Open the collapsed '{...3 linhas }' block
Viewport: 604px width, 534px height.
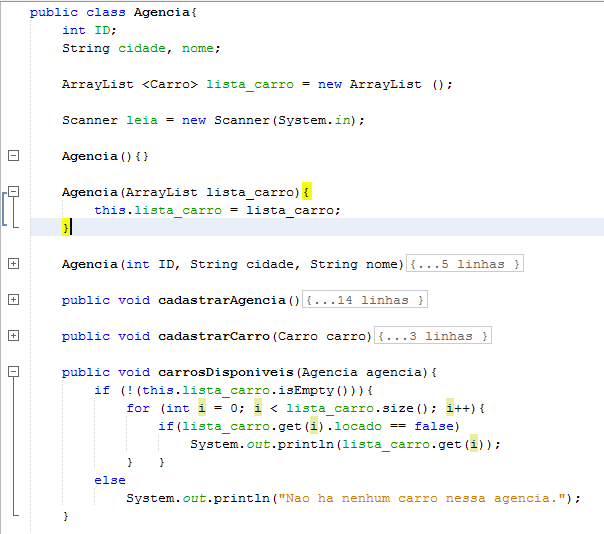coord(433,336)
